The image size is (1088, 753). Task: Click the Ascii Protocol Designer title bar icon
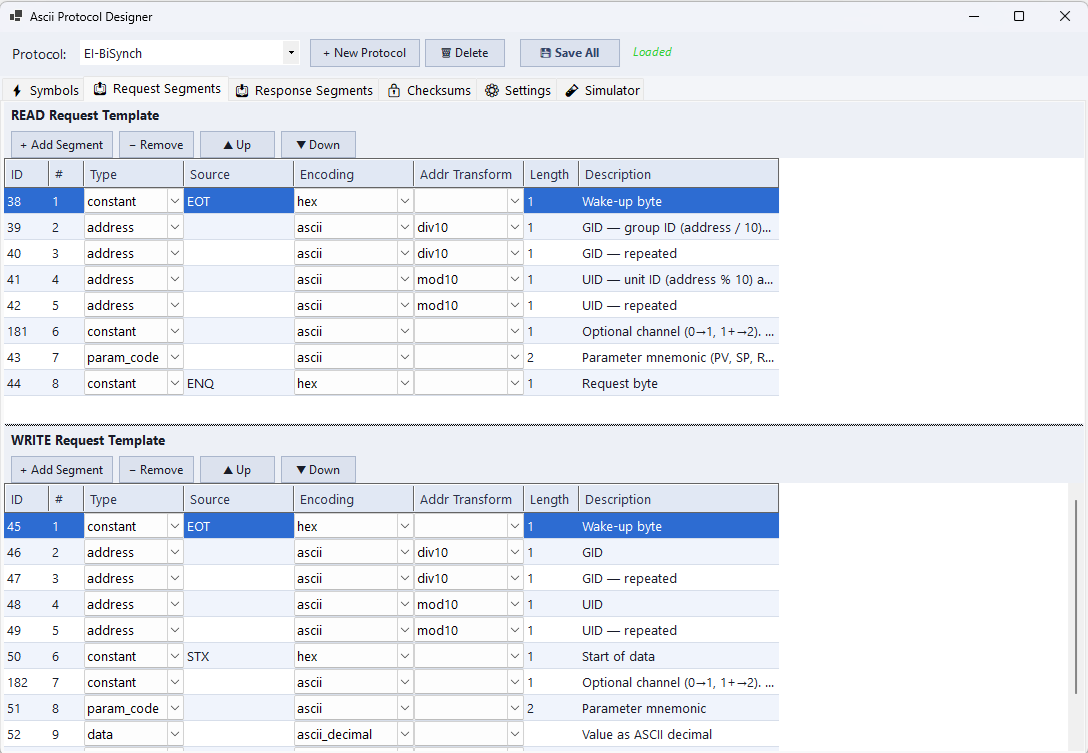(x=15, y=16)
